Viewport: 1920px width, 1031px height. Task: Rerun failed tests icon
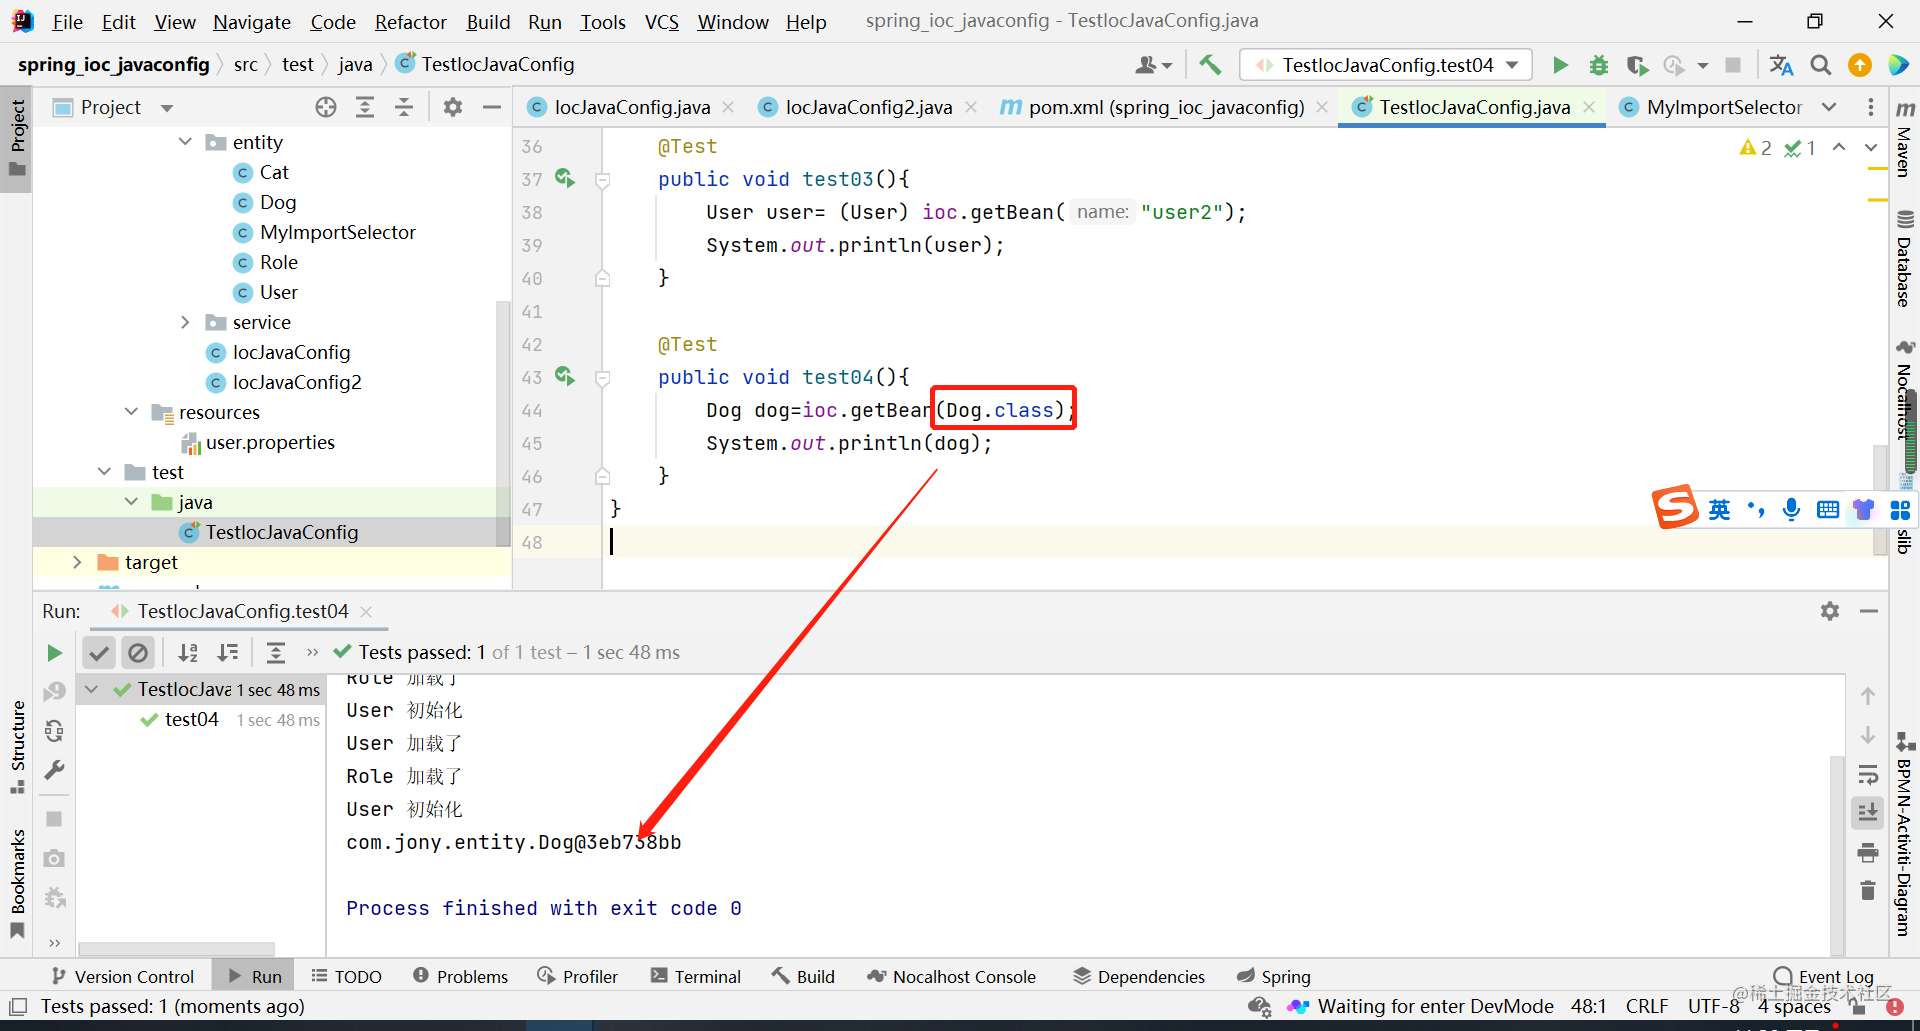click(x=54, y=692)
